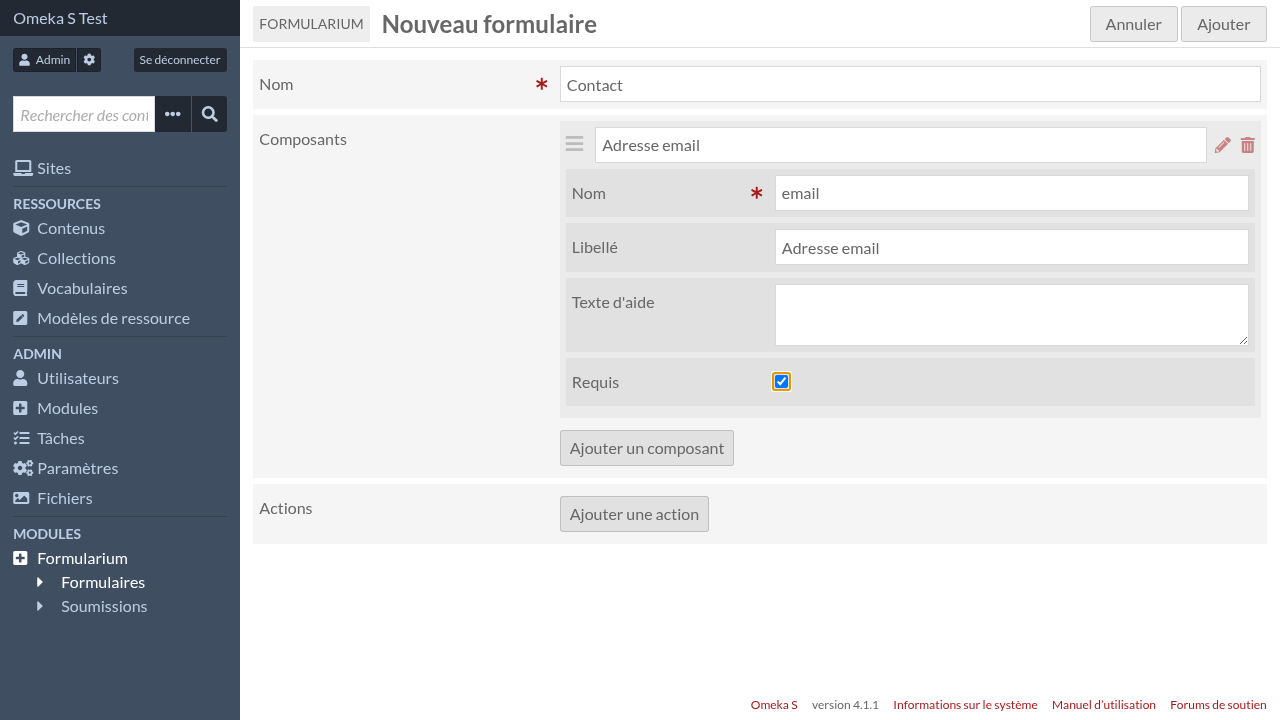This screenshot has height=720, width=1280.
Task: Click the drag handle beside Adresse email
Action: [574, 144]
